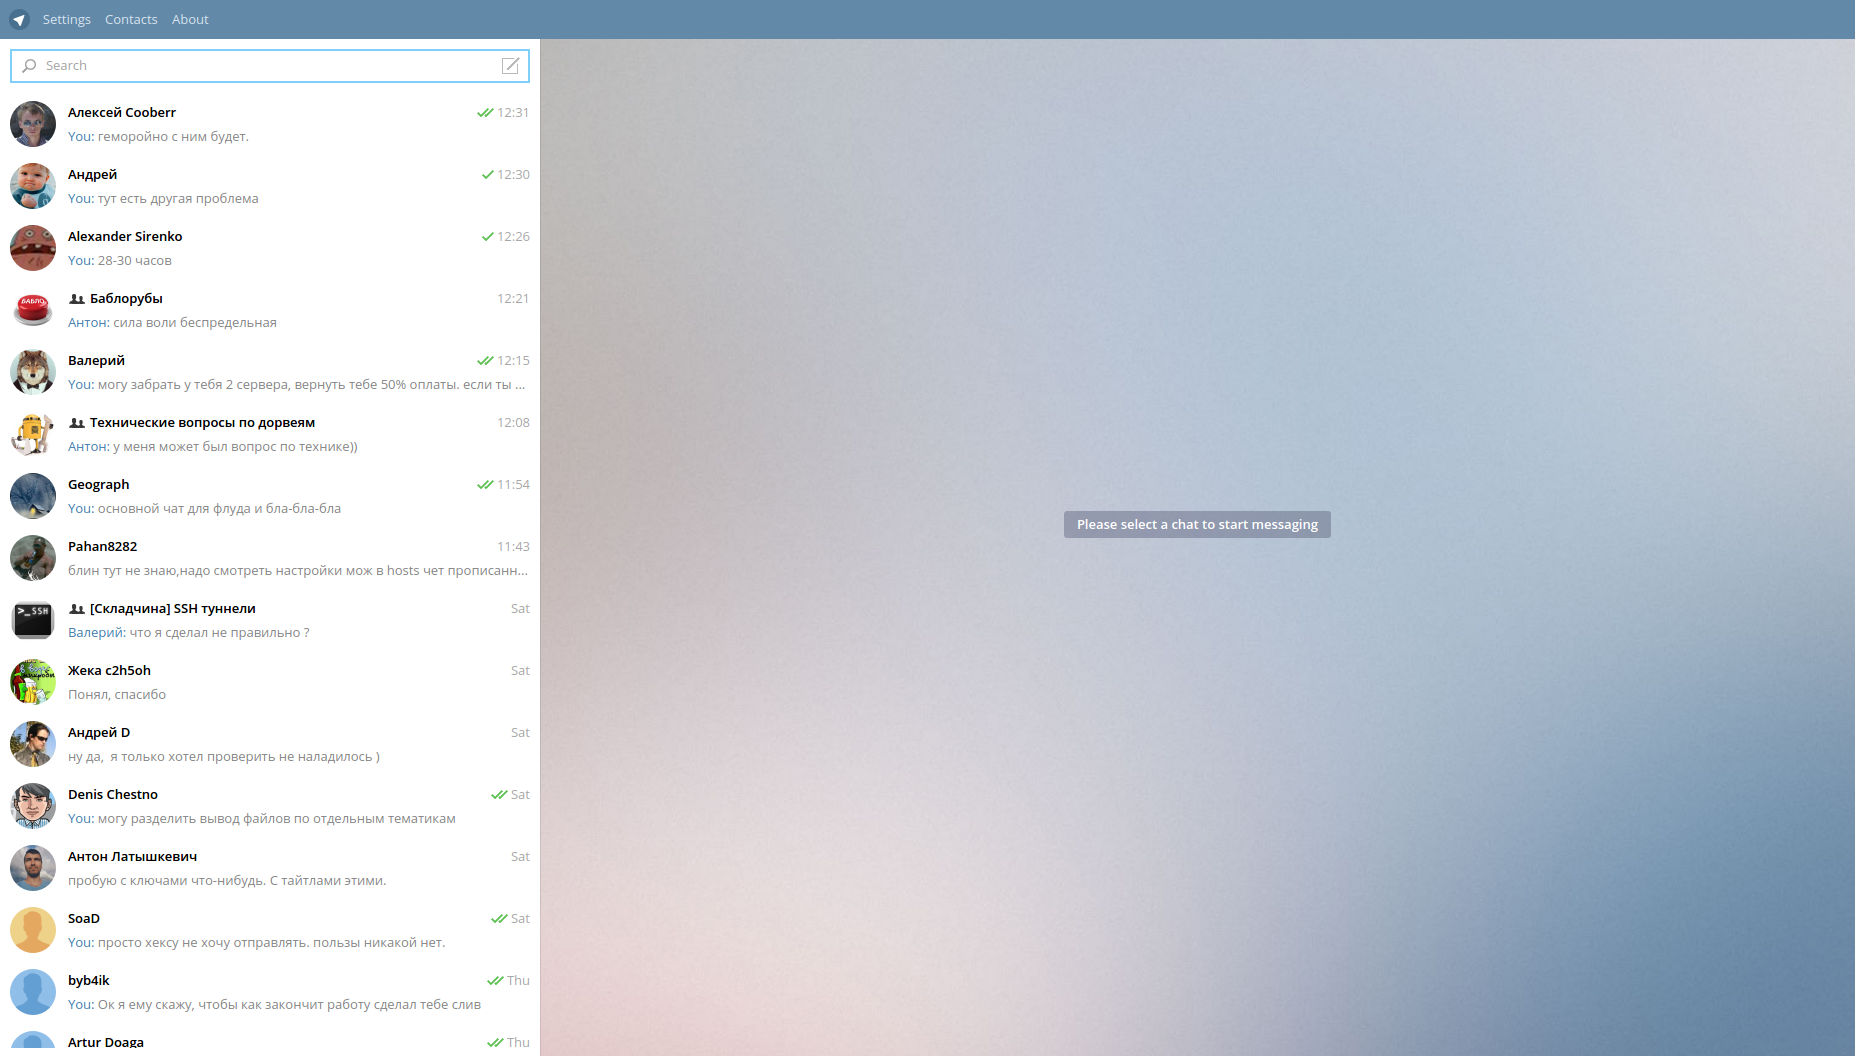The image size is (1855, 1056).
Task: Click the group icon beside Баблорубы
Action: click(x=77, y=299)
